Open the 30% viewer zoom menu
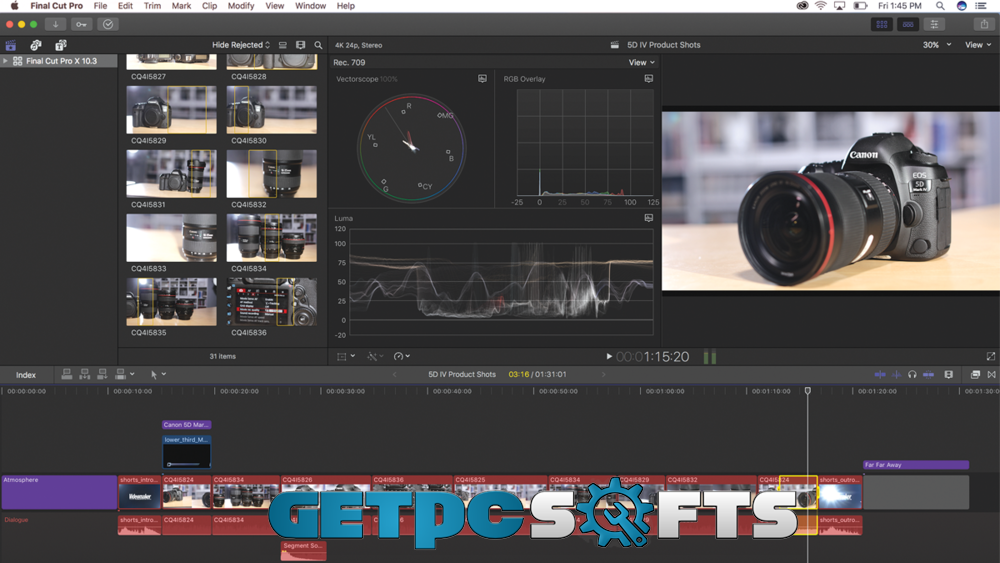This screenshot has width=1000, height=563. click(x=937, y=45)
